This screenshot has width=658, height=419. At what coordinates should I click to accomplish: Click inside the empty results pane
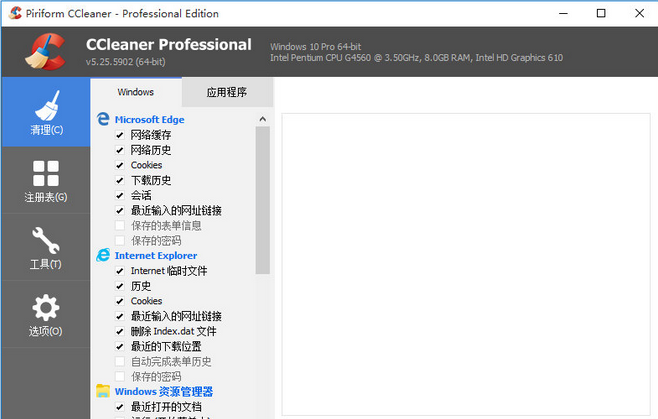466,264
